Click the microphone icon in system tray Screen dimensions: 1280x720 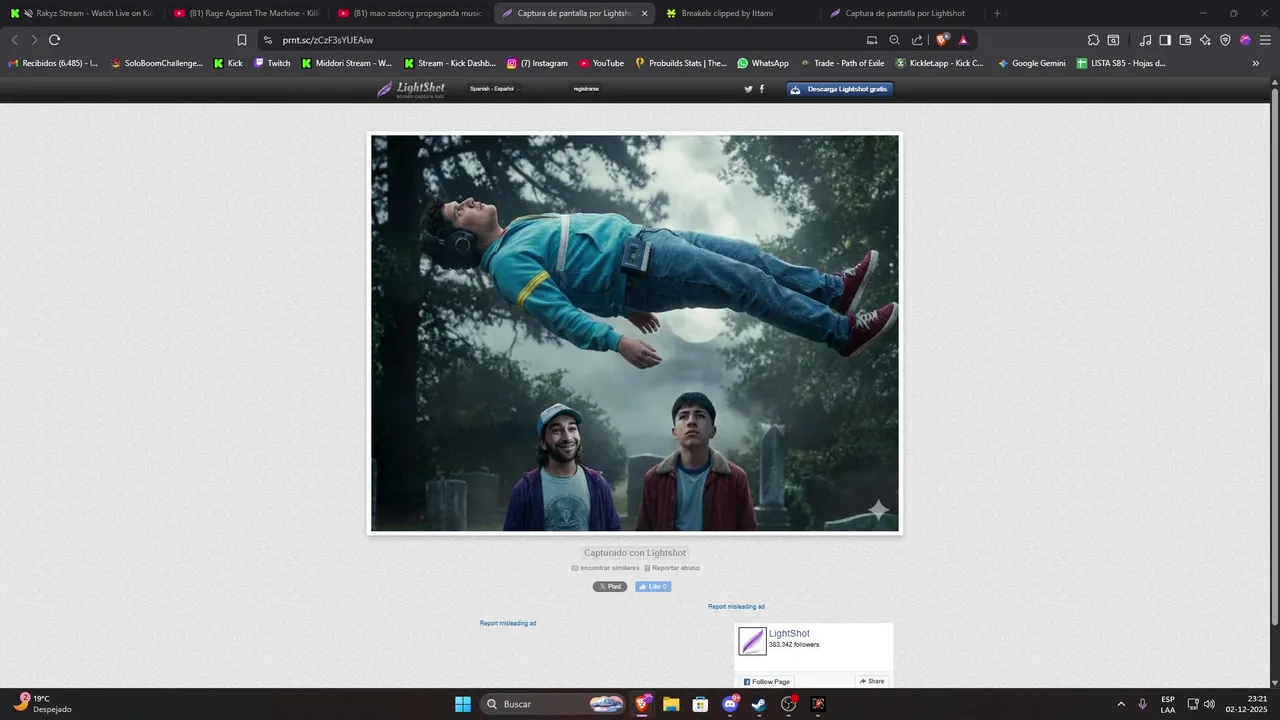(x=1142, y=704)
